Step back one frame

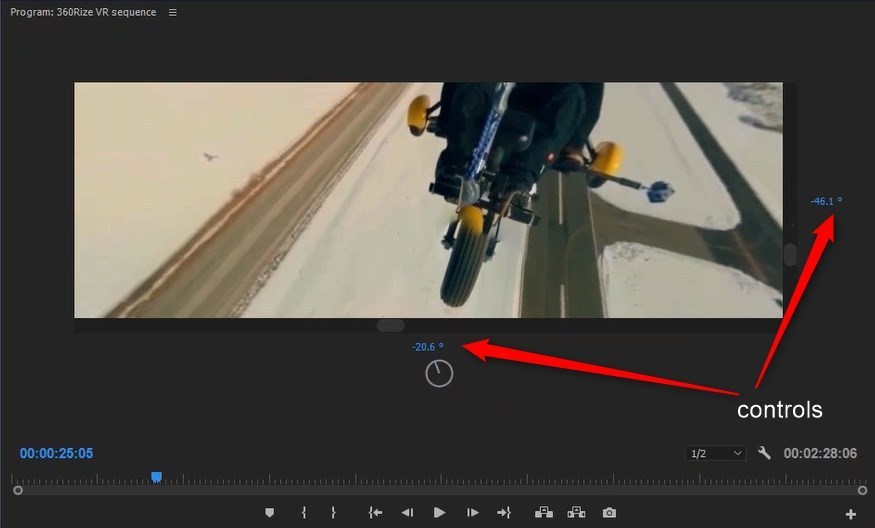click(x=407, y=512)
